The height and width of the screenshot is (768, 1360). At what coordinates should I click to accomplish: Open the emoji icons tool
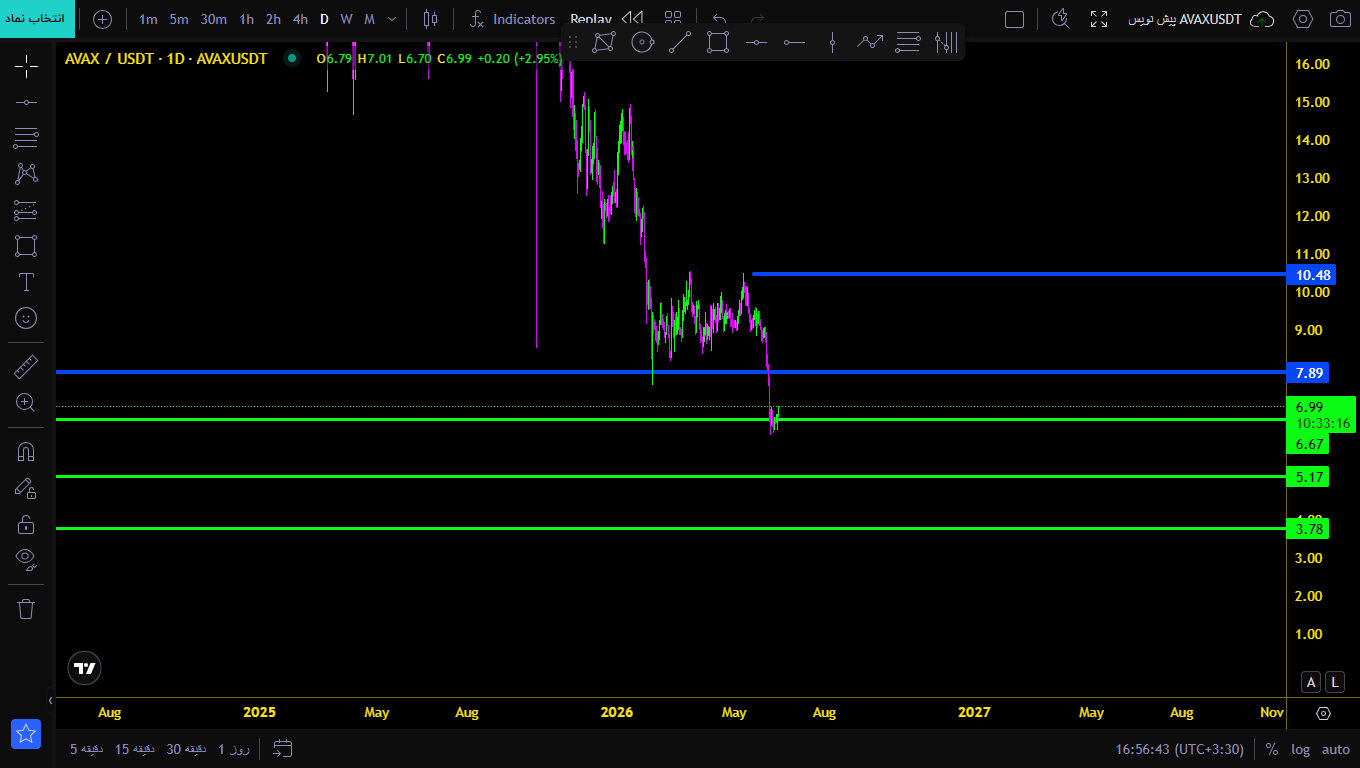click(x=26, y=318)
